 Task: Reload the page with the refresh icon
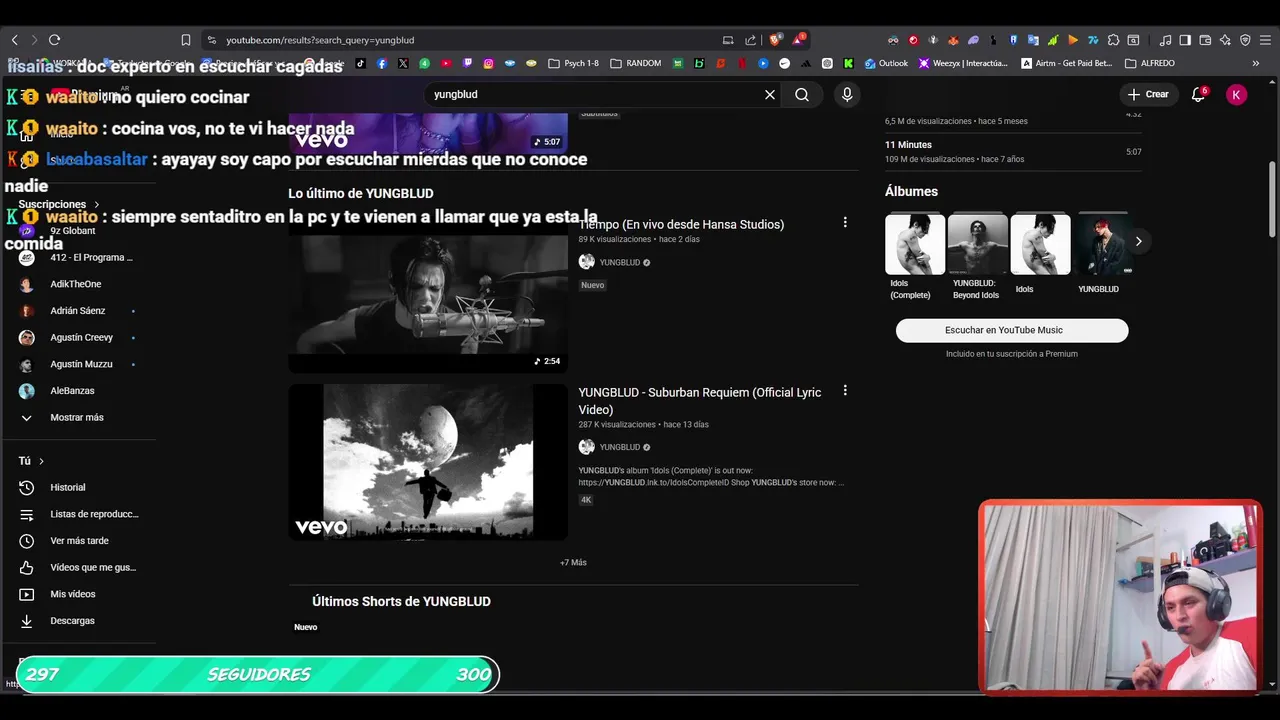(54, 40)
